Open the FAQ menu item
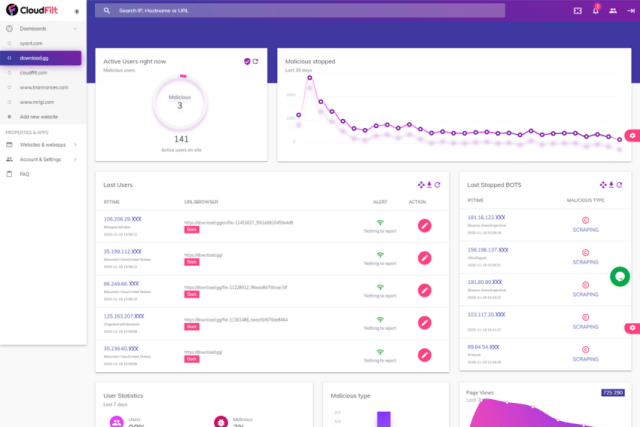The width and height of the screenshot is (640, 427). [x=25, y=173]
